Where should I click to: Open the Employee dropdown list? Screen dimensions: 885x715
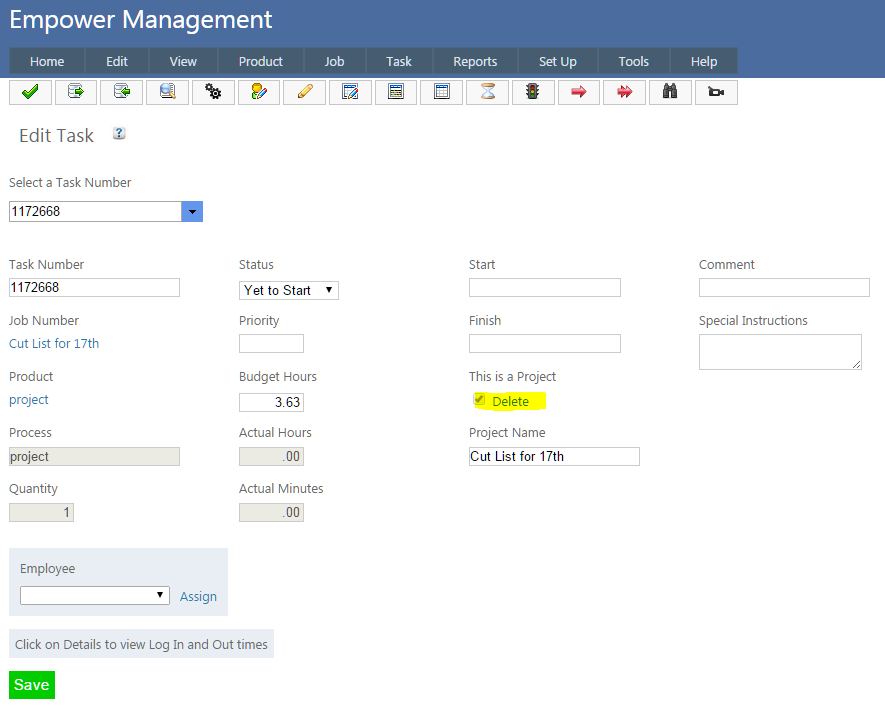pos(95,595)
